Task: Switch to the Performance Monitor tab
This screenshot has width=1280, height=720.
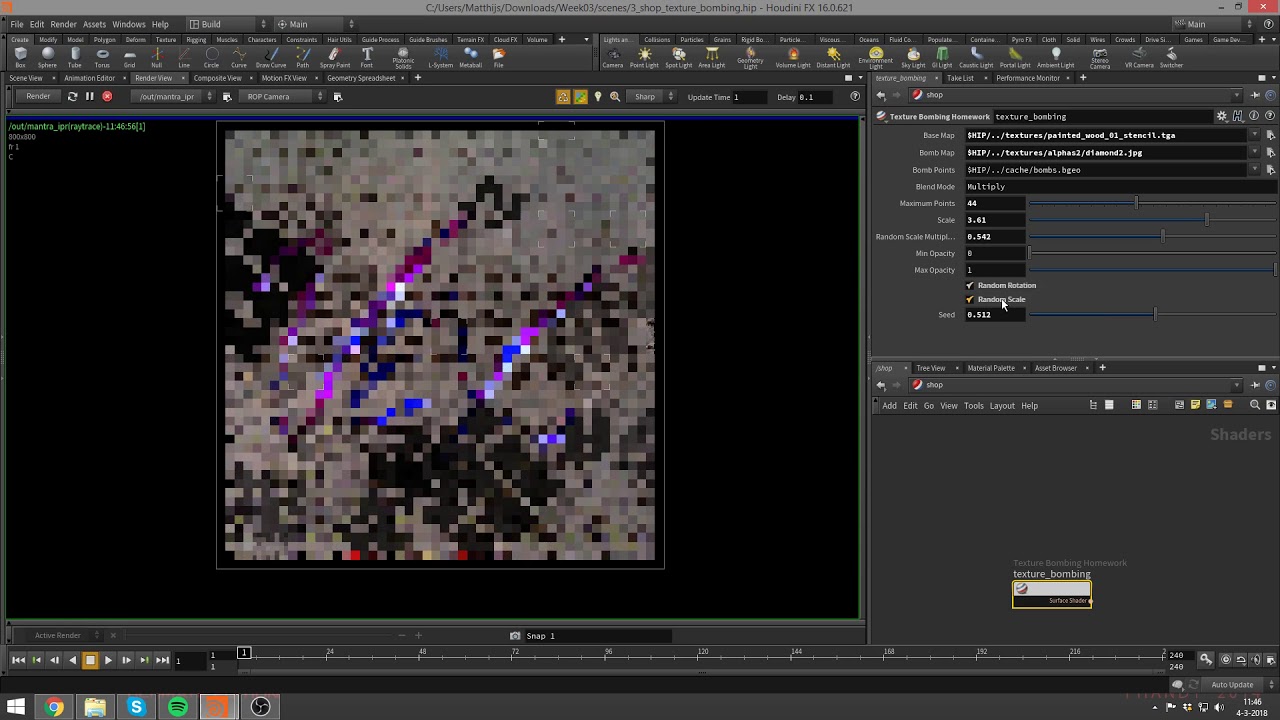Action: tap(1027, 78)
